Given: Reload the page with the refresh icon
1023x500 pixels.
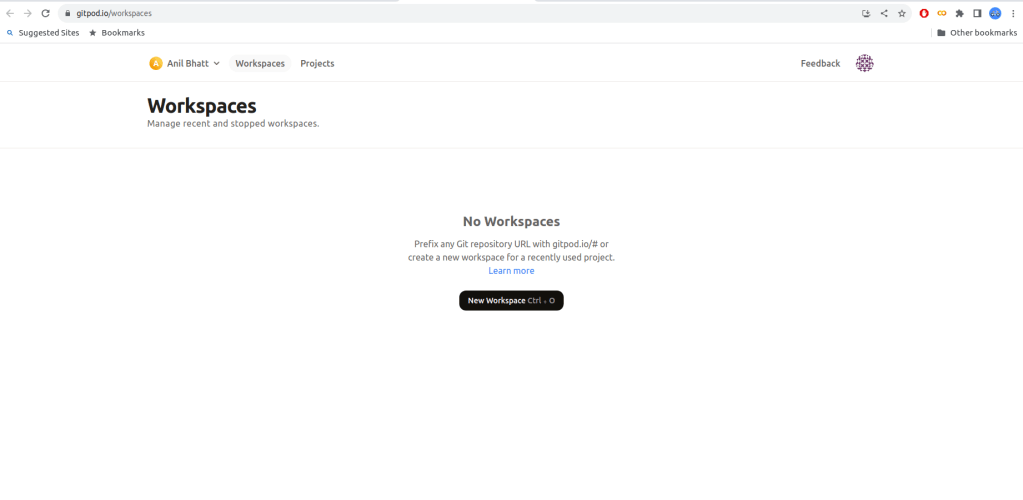Looking at the screenshot, I should point(45,13).
